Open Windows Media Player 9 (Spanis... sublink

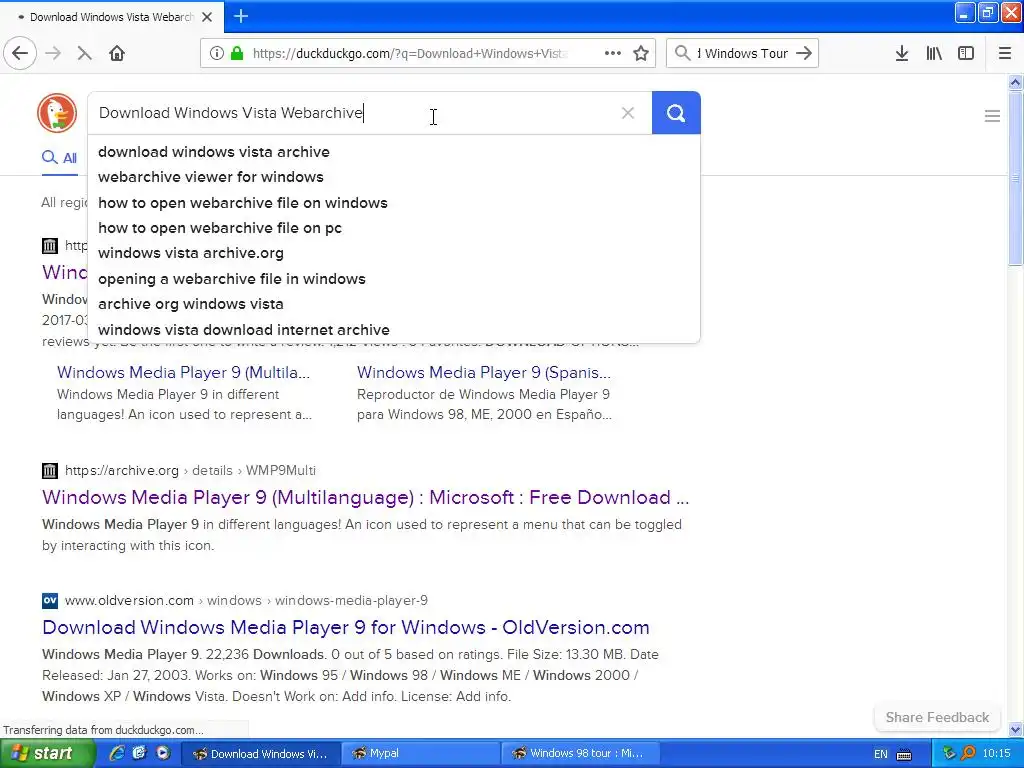tap(484, 372)
